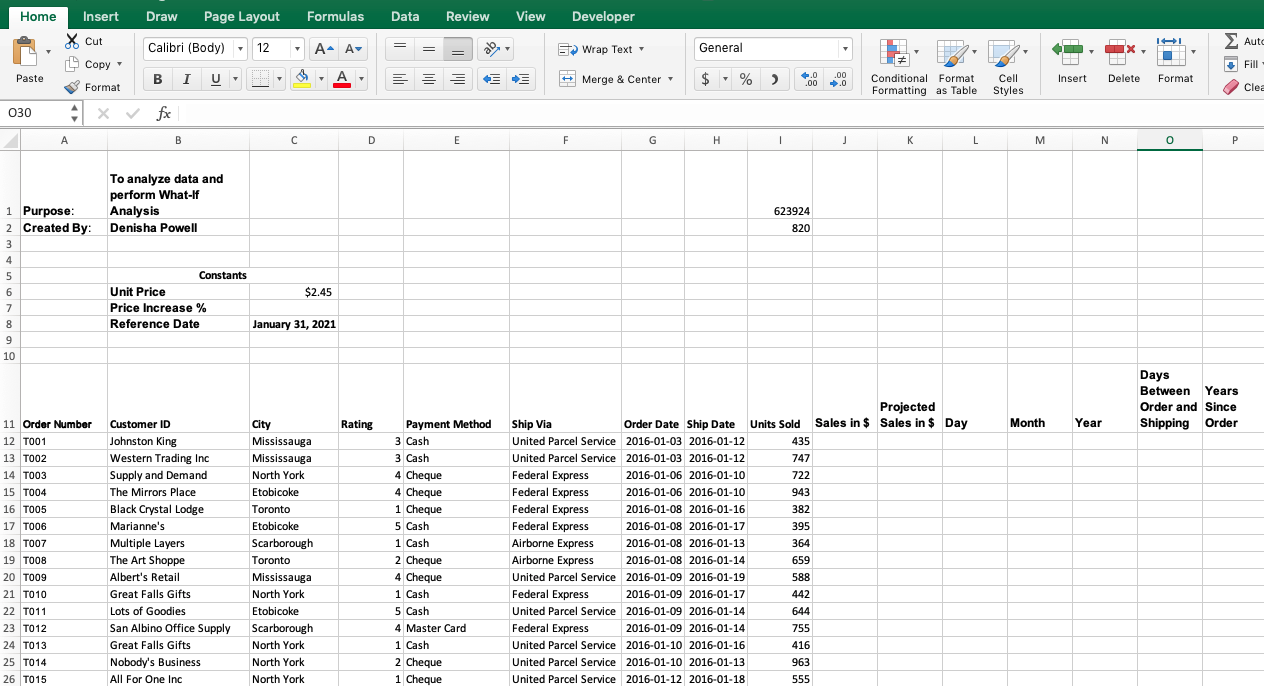Expand the Paste options arrow

point(47,52)
